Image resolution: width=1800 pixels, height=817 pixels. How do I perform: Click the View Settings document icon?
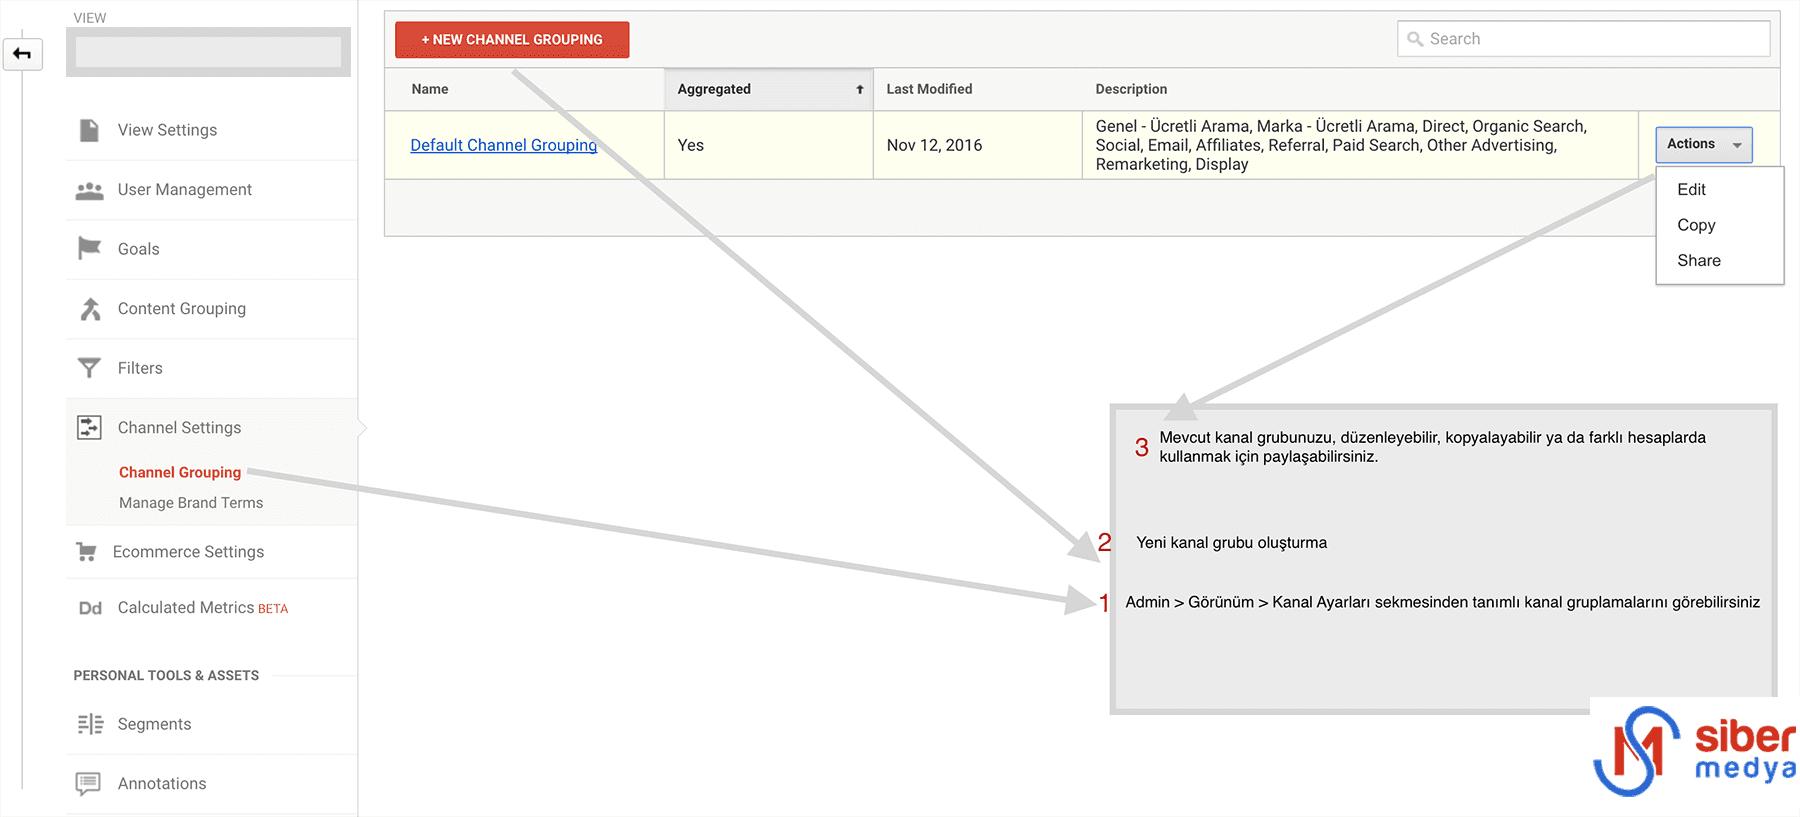pyautogui.click(x=89, y=130)
